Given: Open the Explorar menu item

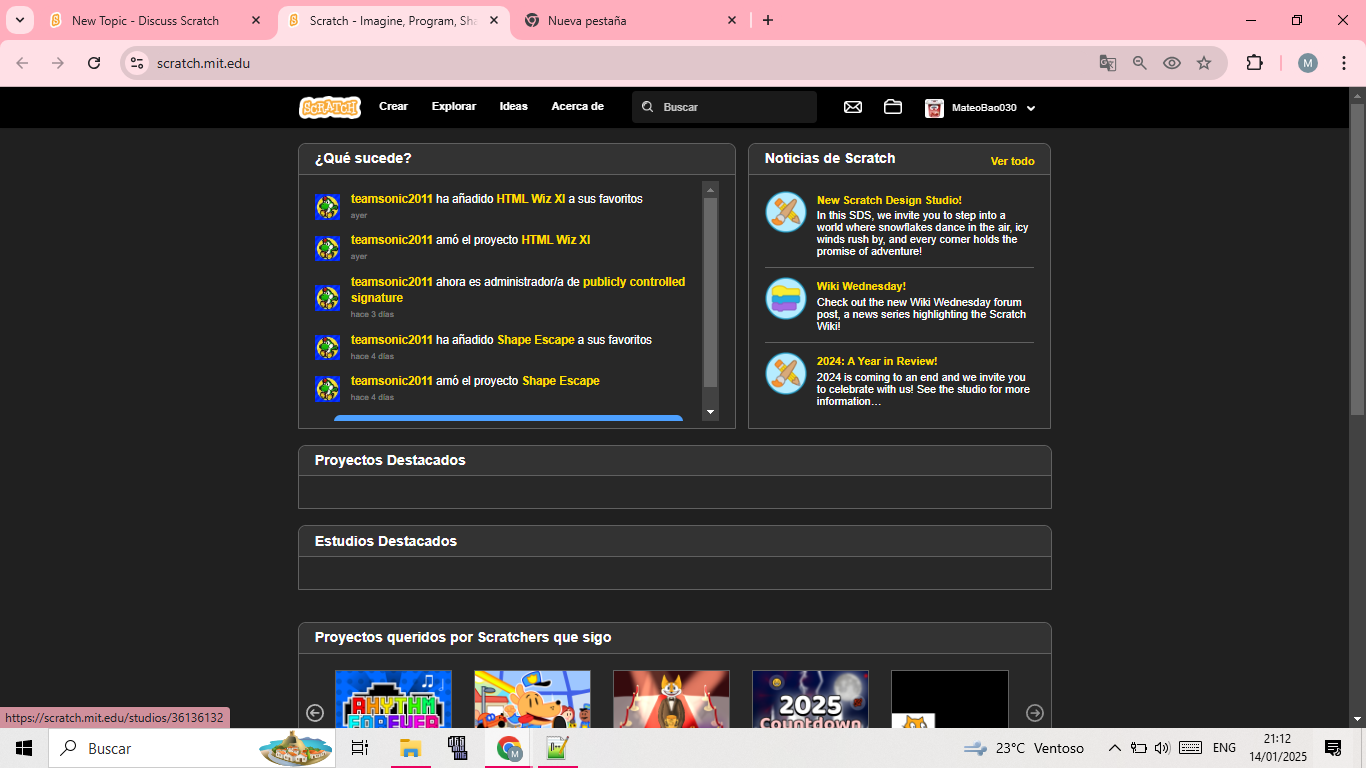Looking at the screenshot, I should pos(454,106).
